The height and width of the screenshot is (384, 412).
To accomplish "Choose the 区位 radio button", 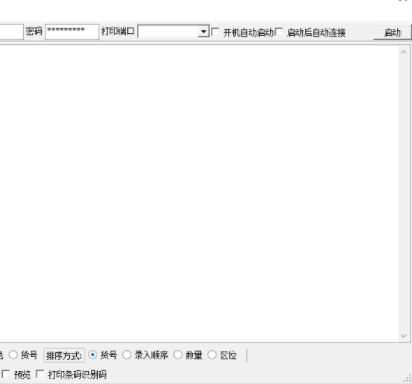I will 212,355.
